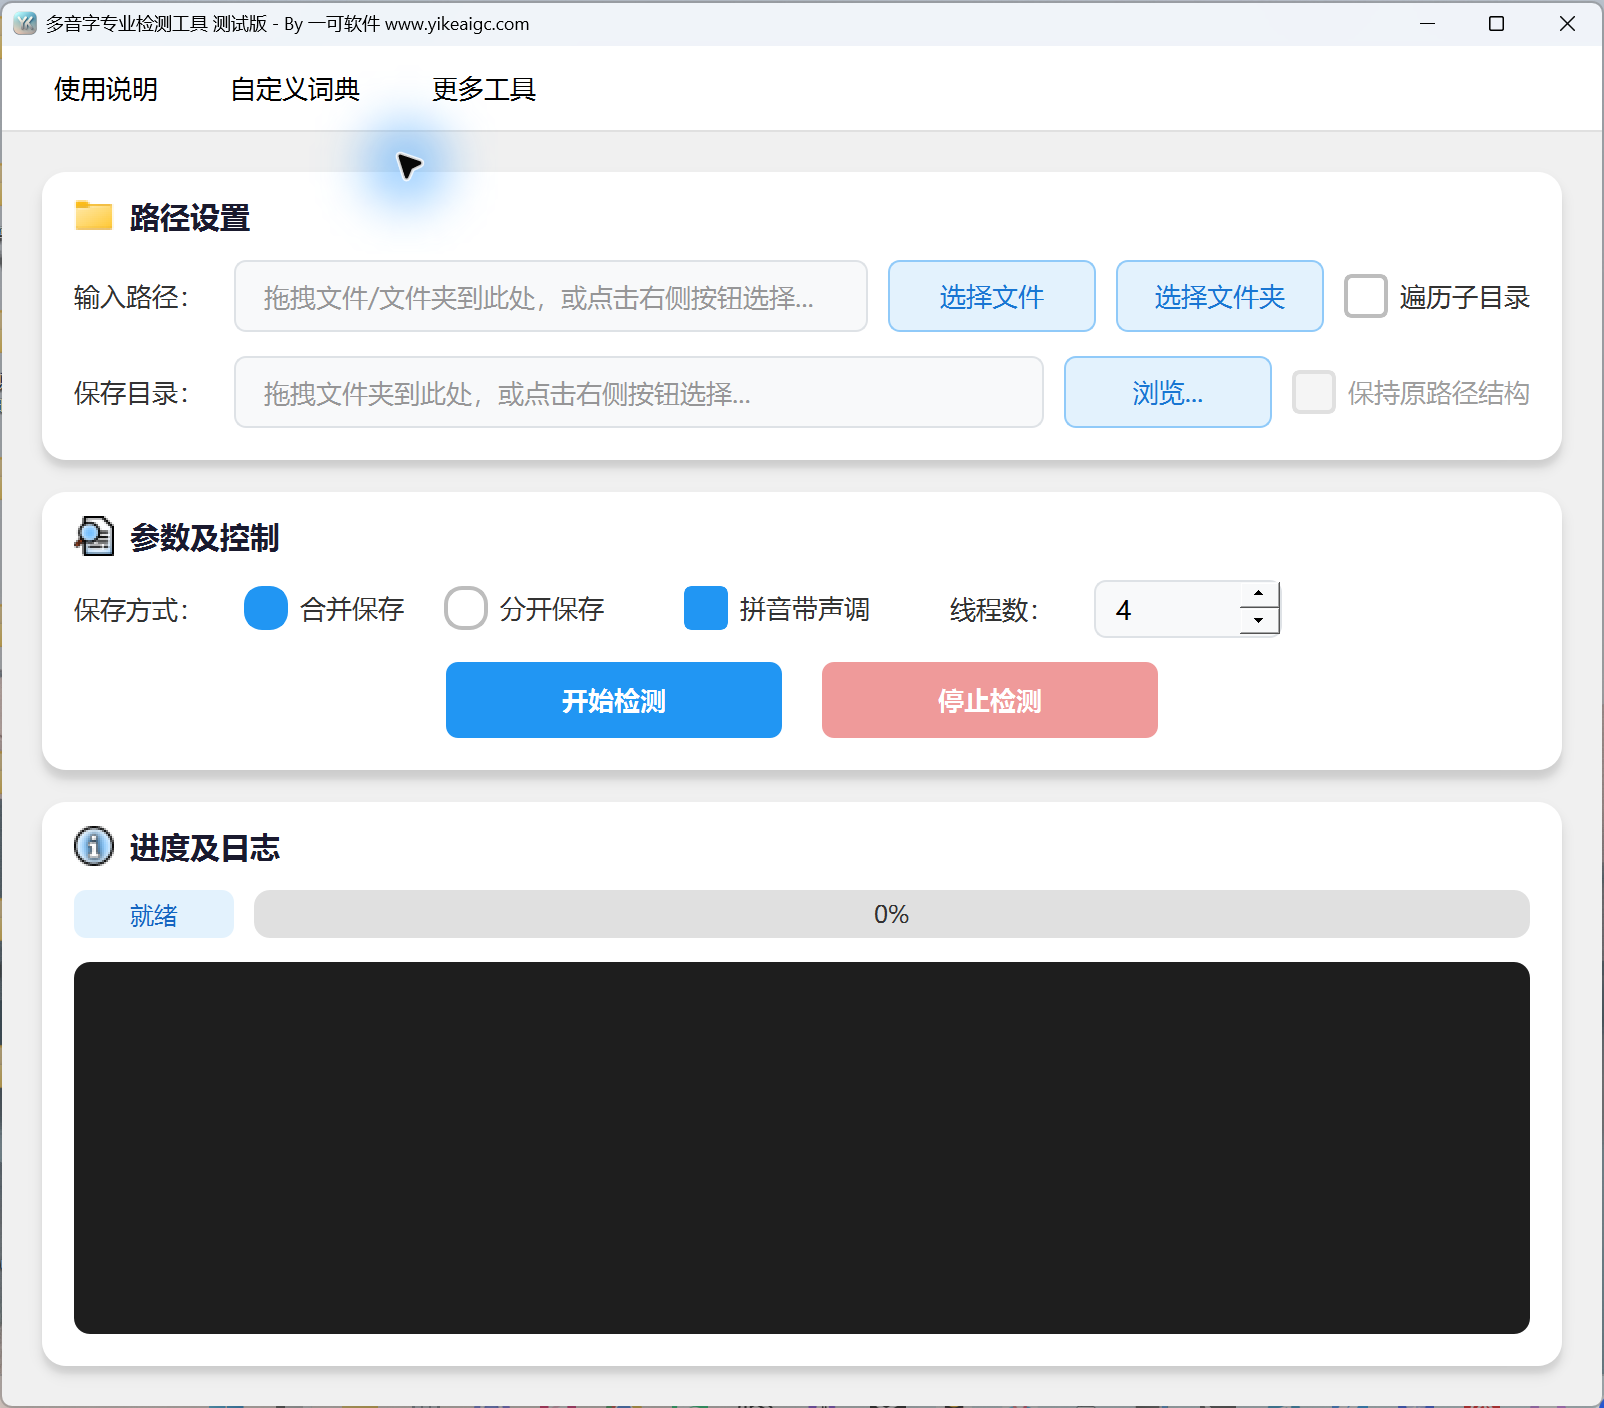Click the info icon beside 进度及日志
The width and height of the screenshot is (1604, 1408).
click(94, 846)
